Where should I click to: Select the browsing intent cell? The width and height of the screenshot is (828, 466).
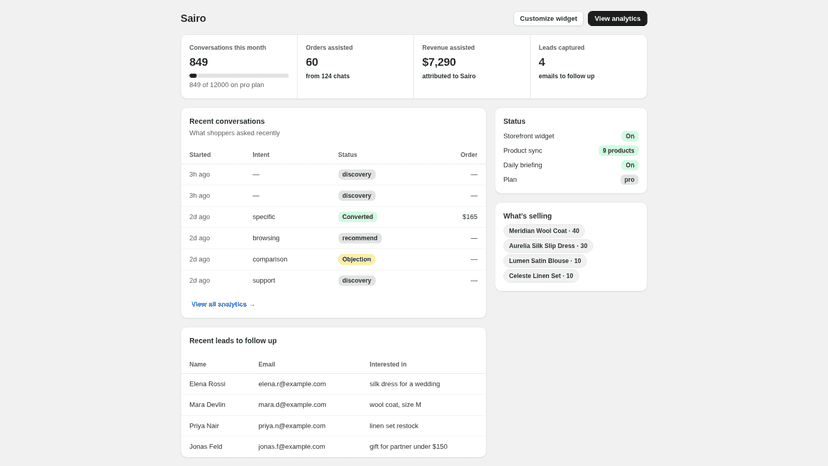pos(266,238)
